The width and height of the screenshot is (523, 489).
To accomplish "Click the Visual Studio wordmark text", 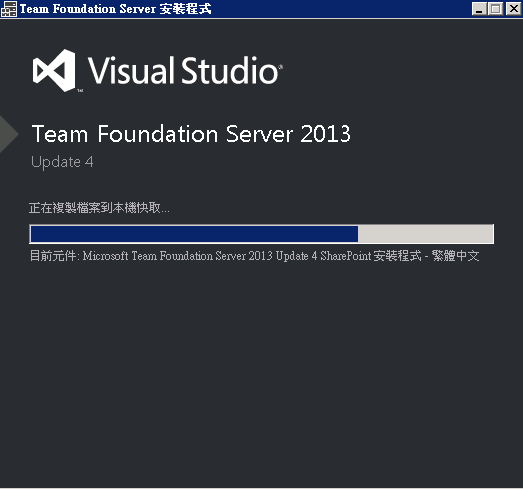I will 183,70.
